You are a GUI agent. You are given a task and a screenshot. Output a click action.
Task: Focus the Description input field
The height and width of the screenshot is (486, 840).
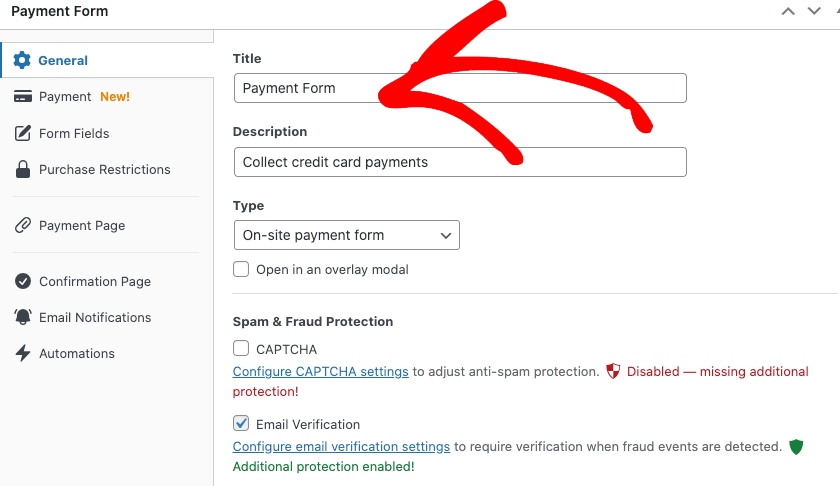tap(460, 162)
